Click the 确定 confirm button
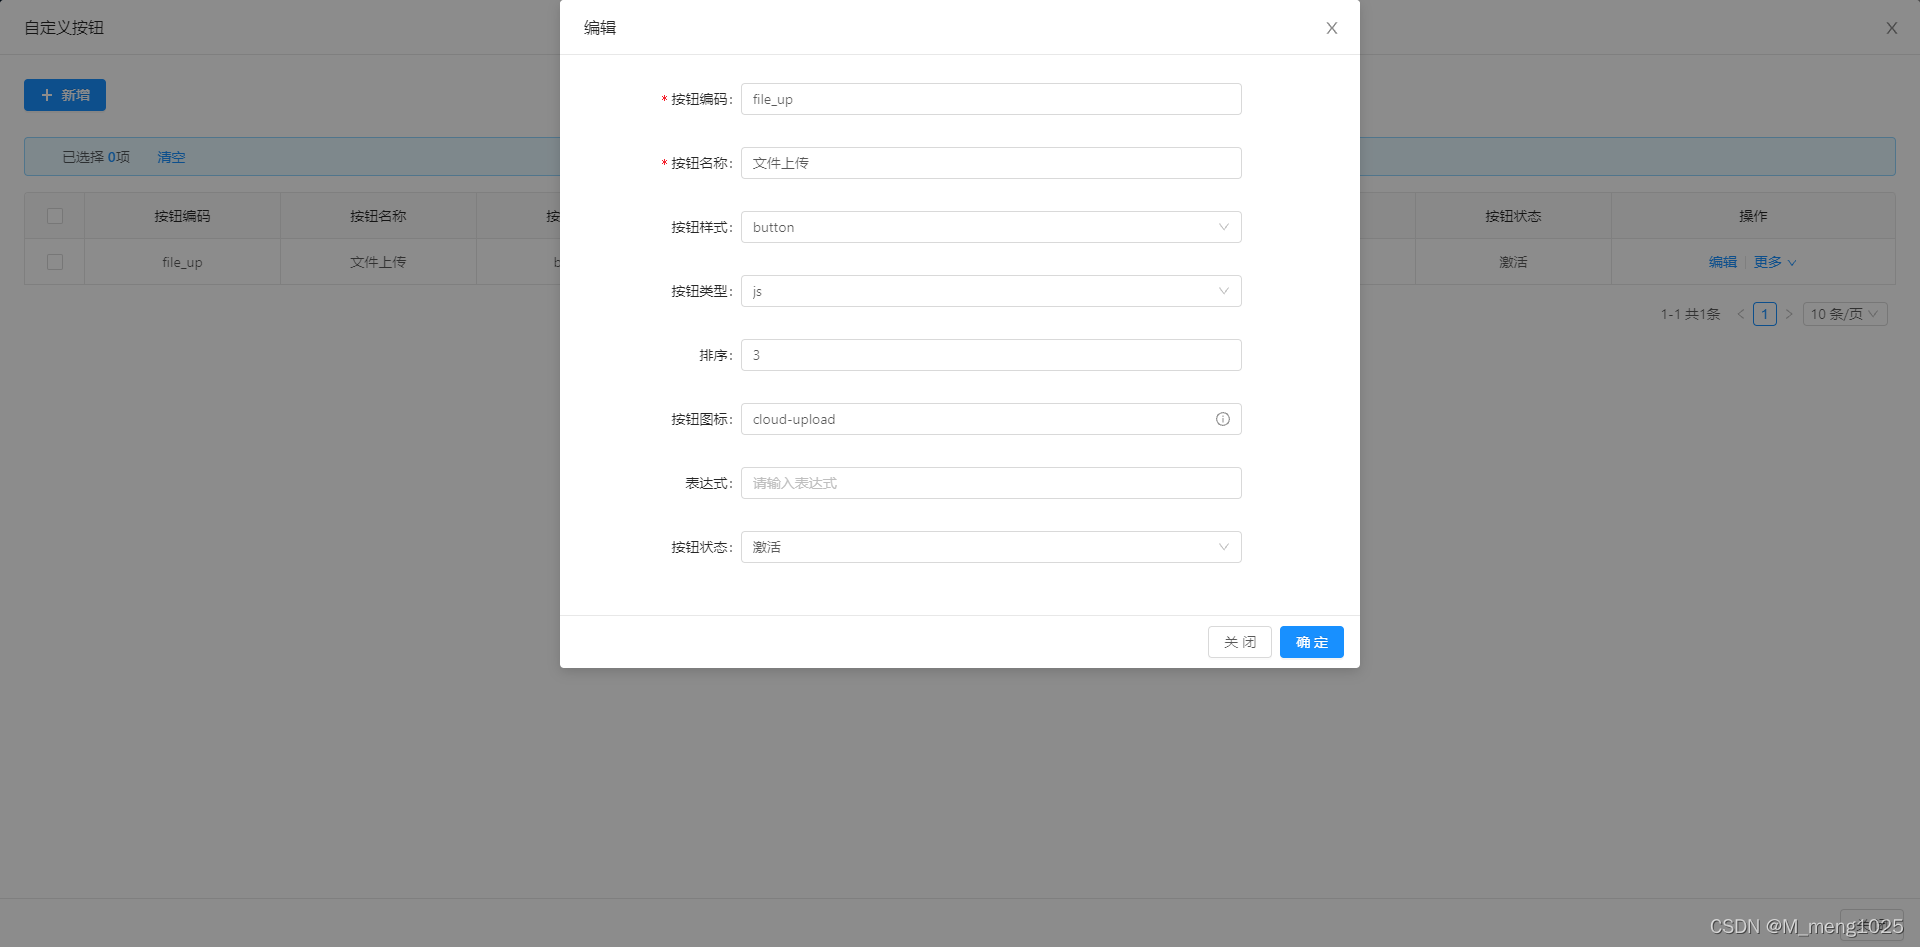Image resolution: width=1920 pixels, height=947 pixels. (x=1311, y=642)
